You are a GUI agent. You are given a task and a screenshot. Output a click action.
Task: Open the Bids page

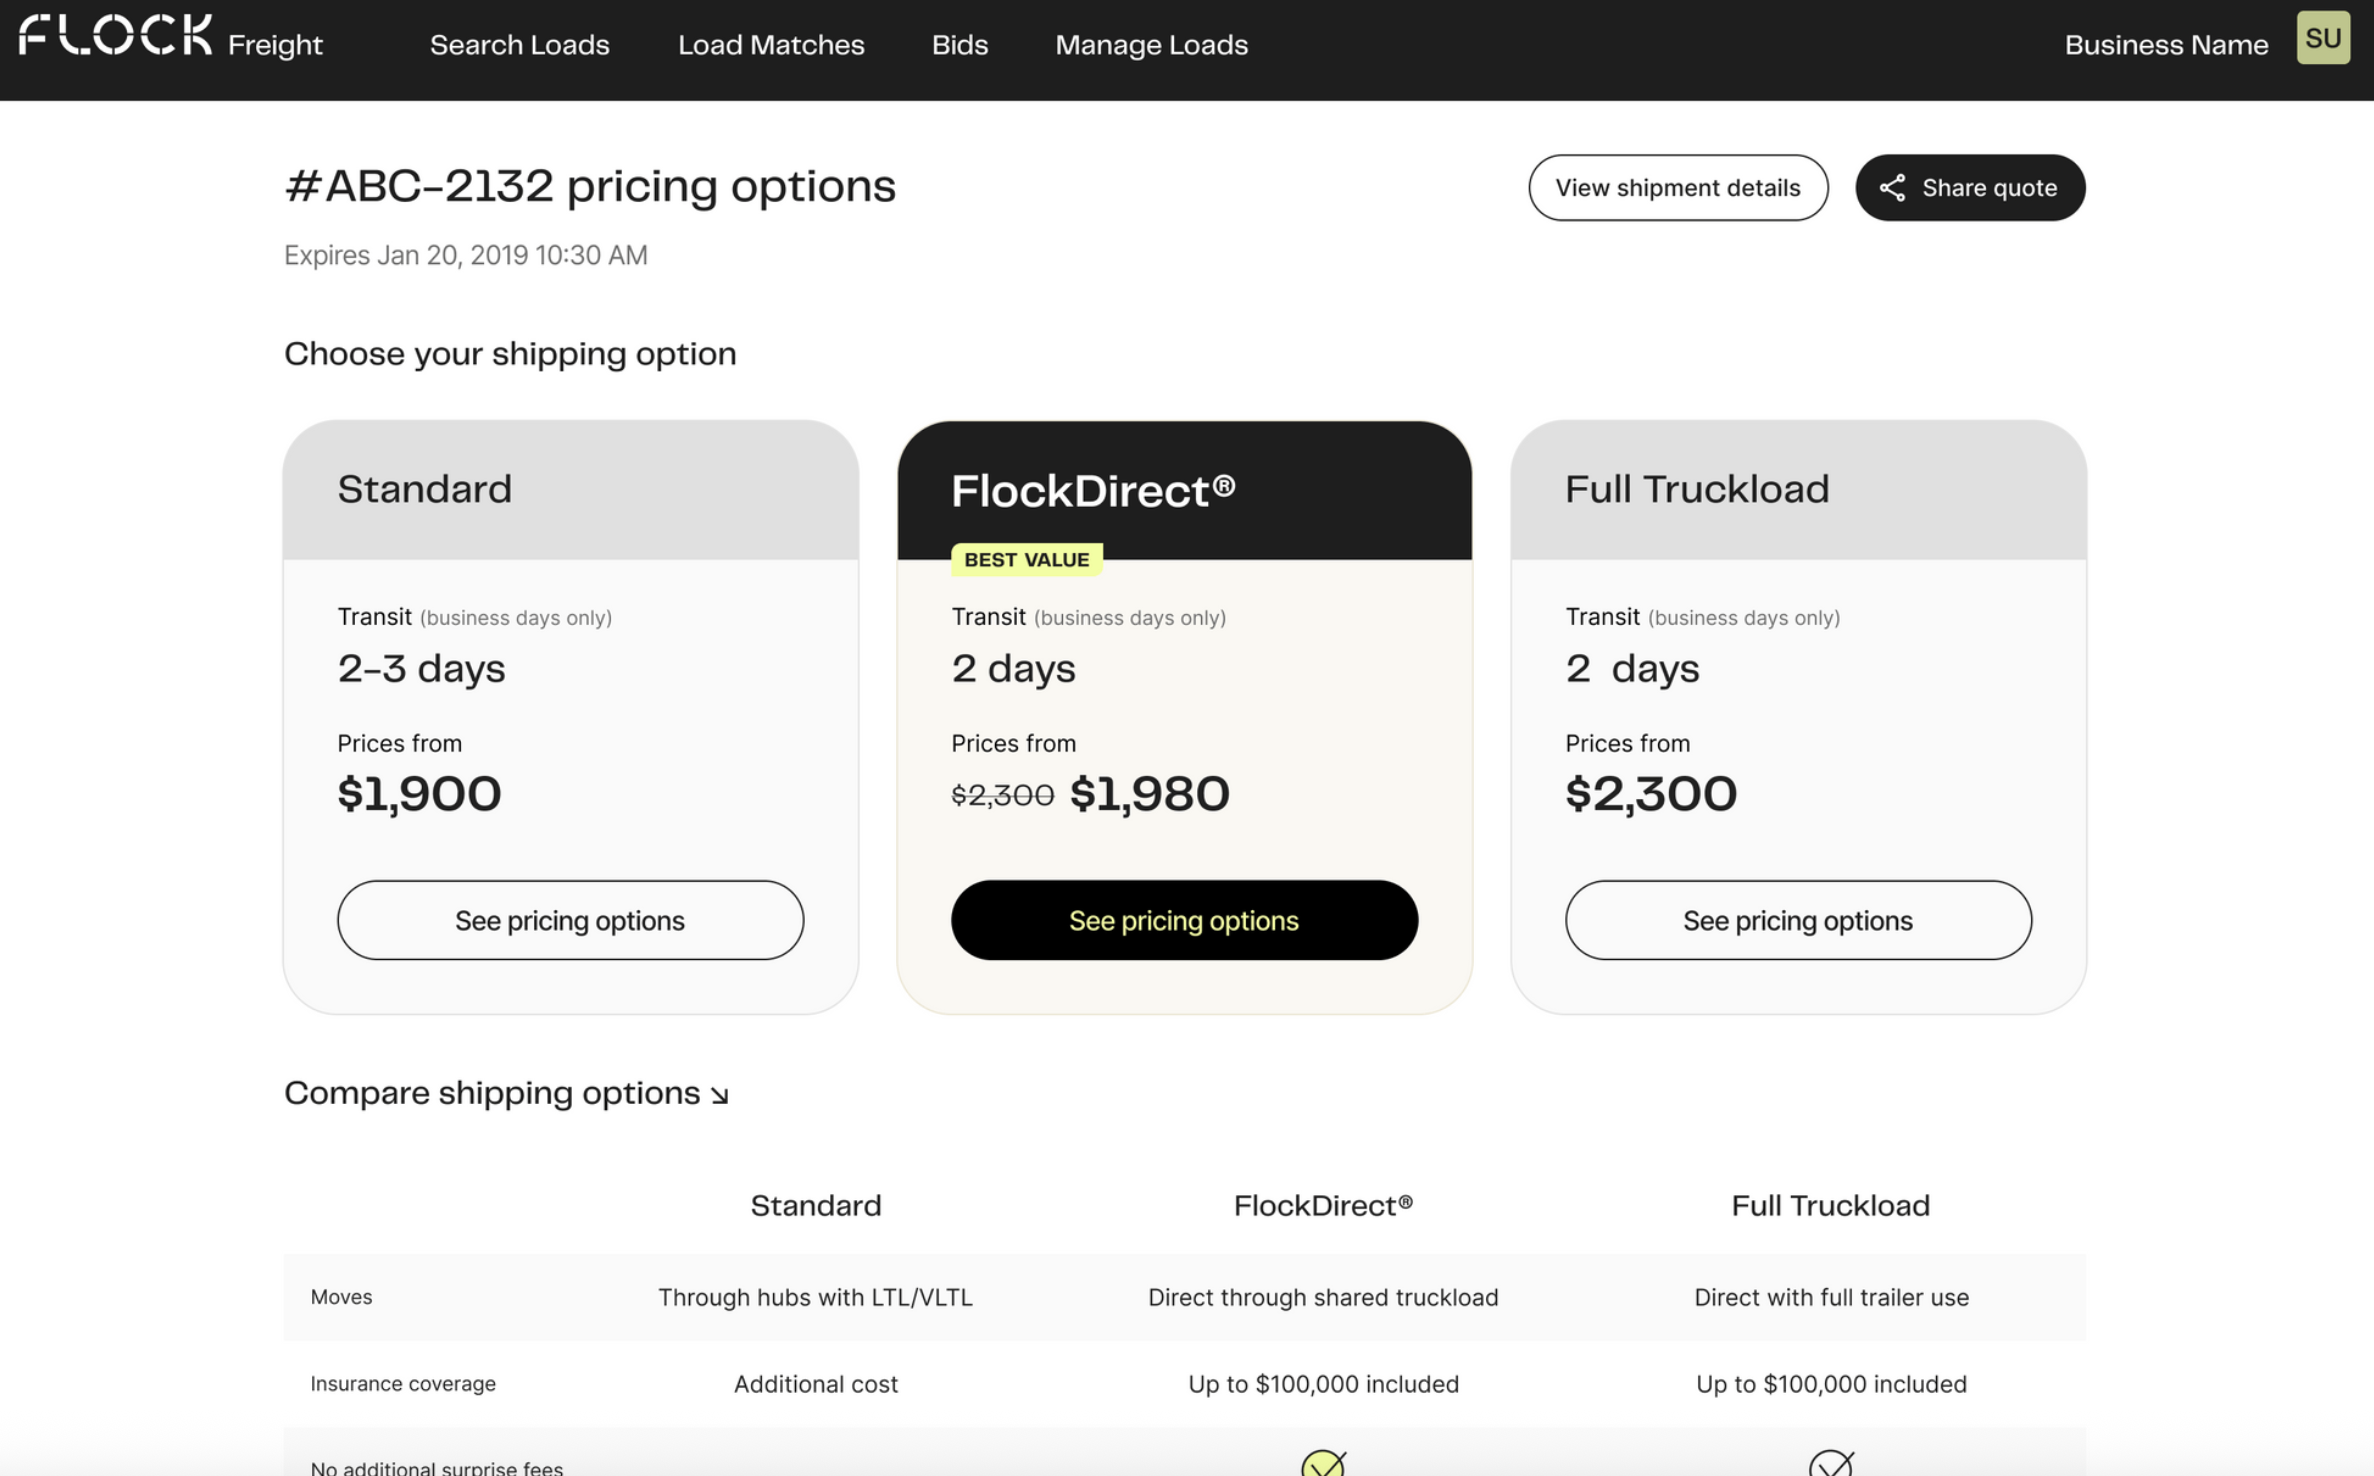959,45
